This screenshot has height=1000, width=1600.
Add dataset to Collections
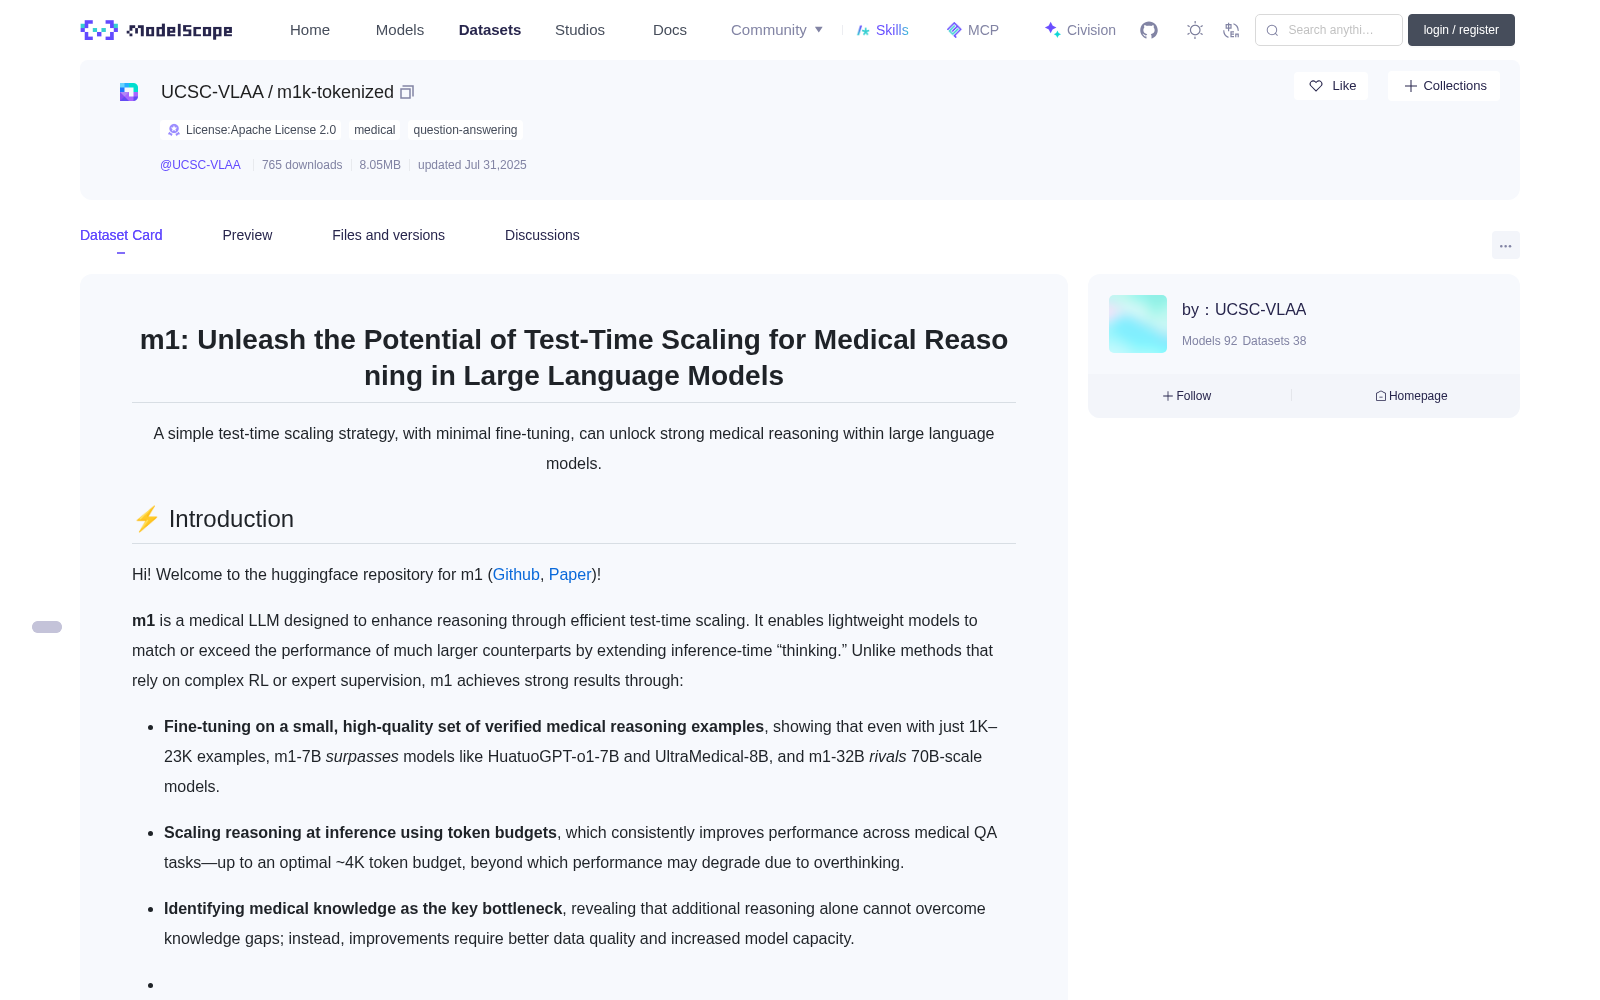(x=1444, y=86)
